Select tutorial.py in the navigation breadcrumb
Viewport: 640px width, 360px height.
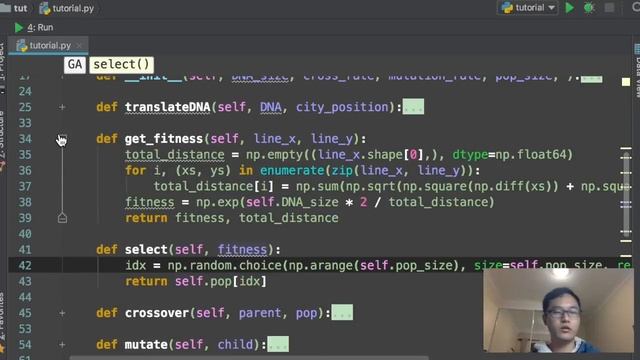tap(67, 8)
